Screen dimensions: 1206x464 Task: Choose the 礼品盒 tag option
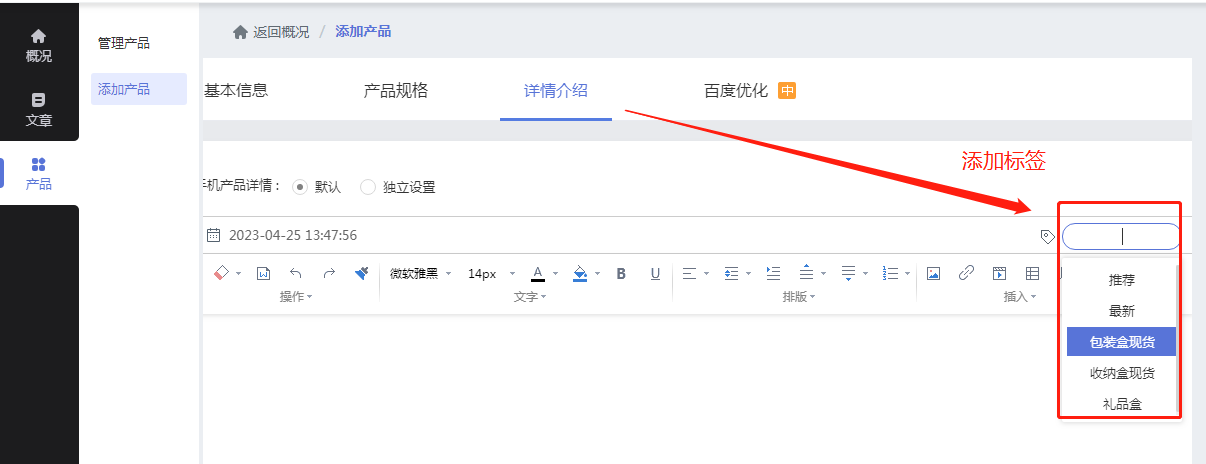click(x=1121, y=404)
